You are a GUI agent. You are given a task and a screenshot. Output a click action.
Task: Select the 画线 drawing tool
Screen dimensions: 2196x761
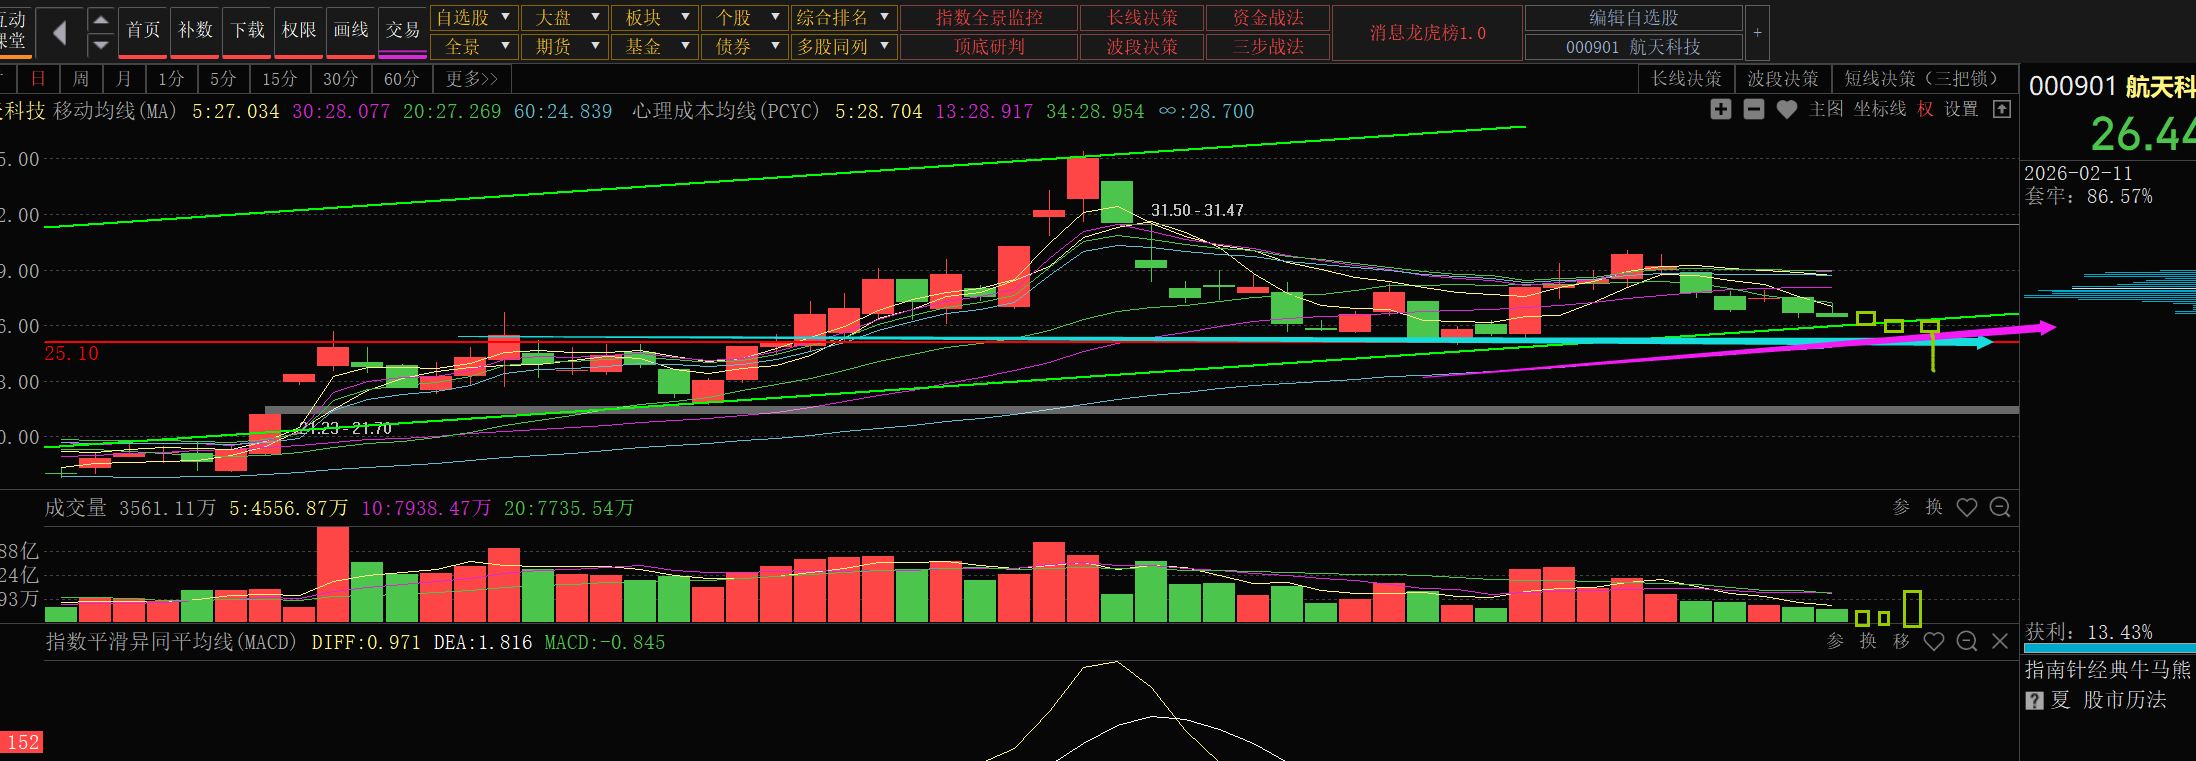click(x=351, y=31)
